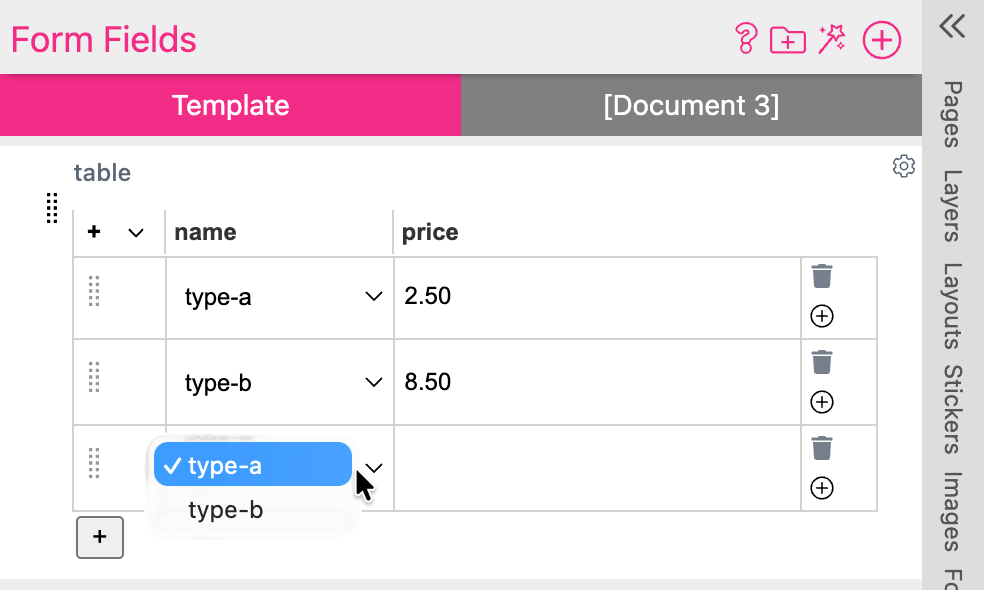Open the Pages sidebar tab
Screen dimensions: 984x590
pos(953,114)
